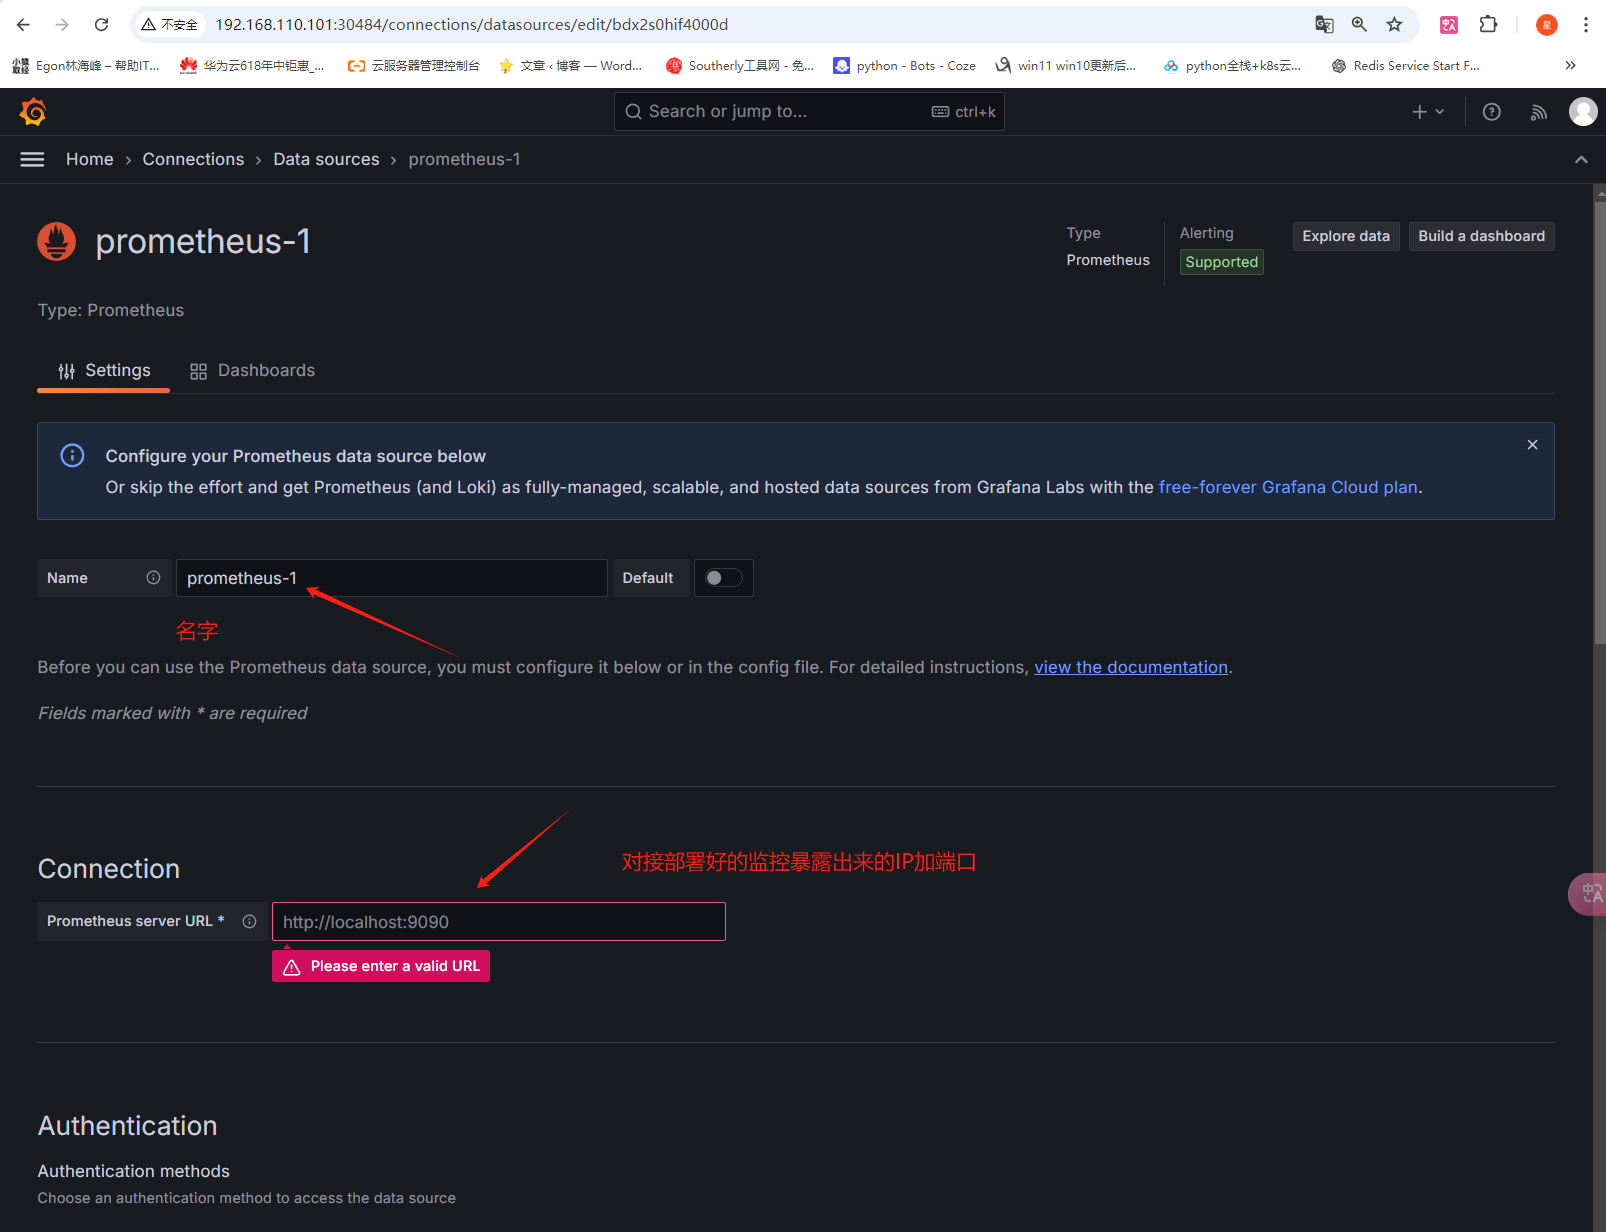
Task: Open the Chrome profile avatar
Action: point(1546,24)
